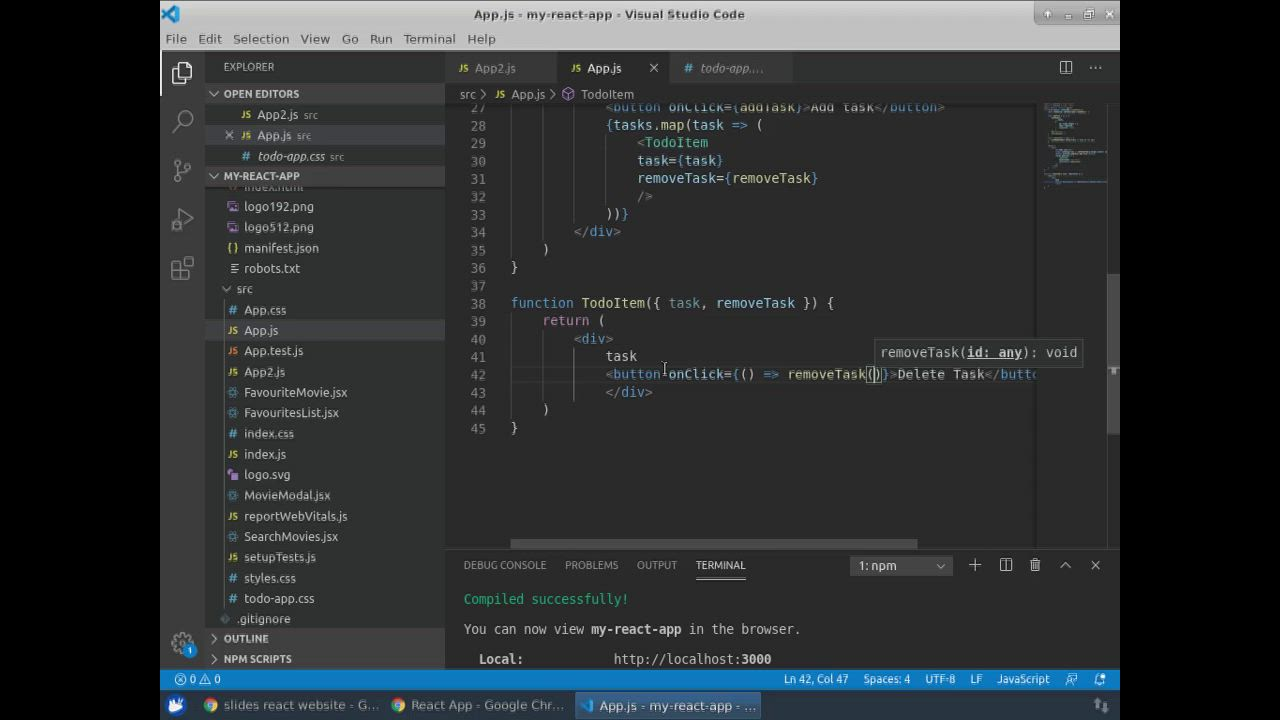Open FavouriteMovie.jsx in the explorer
Image resolution: width=1280 pixels, height=720 pixels.
295,392
